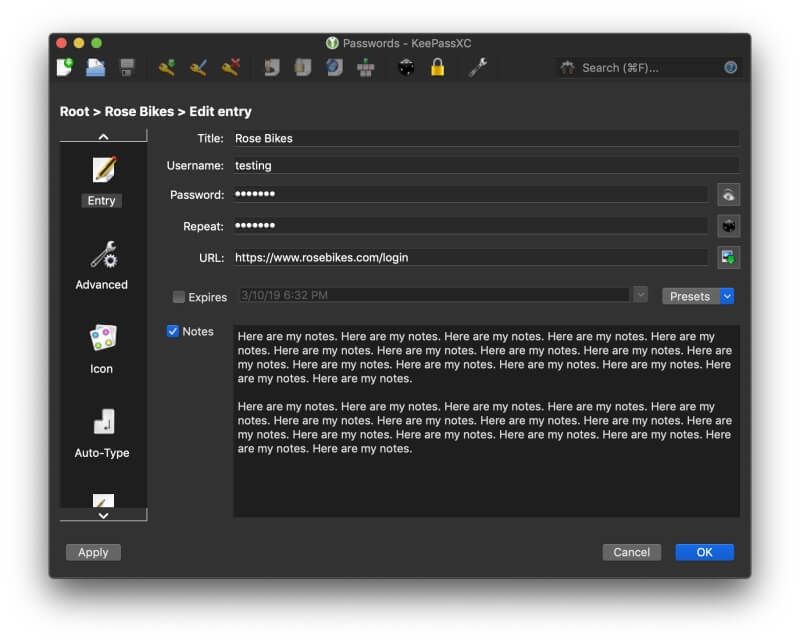Click the Perform Auto-Type toolbar icon

point(365,67)
